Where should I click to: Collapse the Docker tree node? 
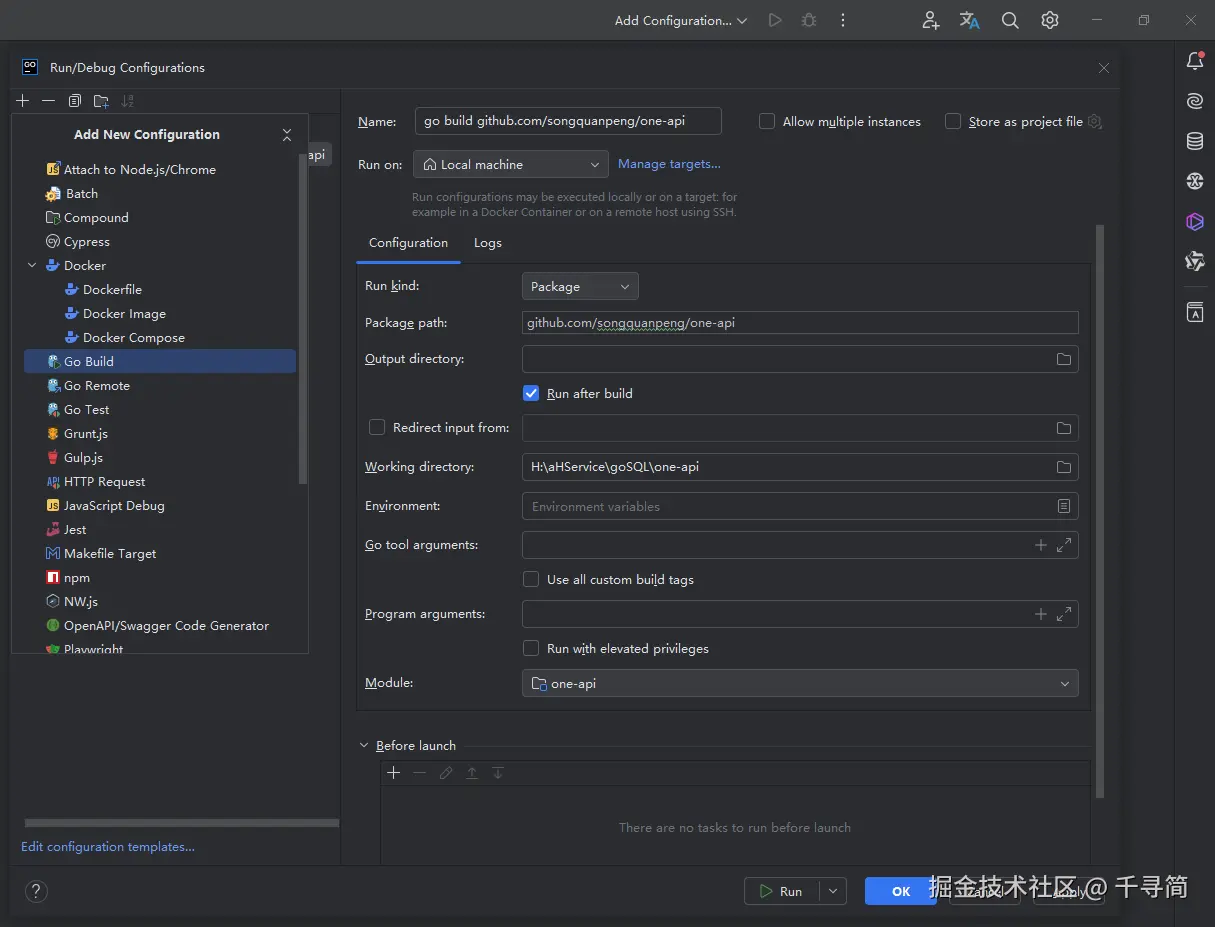click(32, 265)
